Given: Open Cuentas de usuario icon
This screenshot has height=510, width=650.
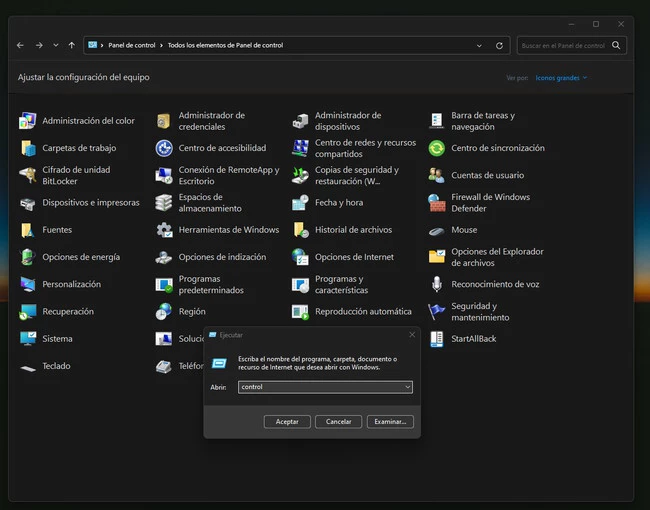Looking at the screenshot, I should 437,175.
